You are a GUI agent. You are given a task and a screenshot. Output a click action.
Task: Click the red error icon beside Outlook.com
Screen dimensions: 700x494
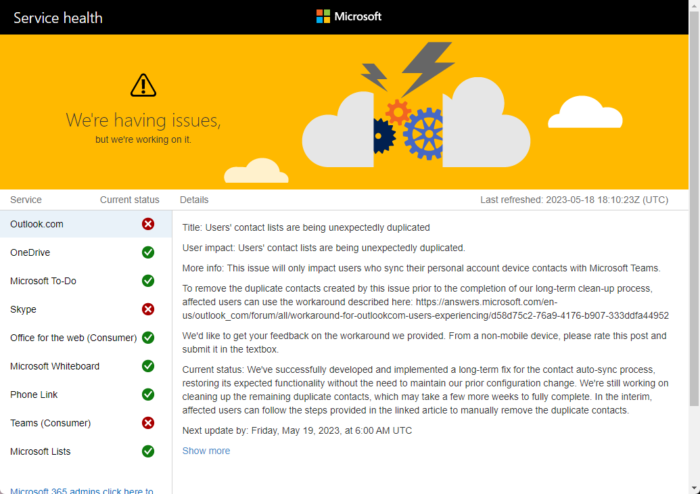pyautogui.click(x=148, y=224)
